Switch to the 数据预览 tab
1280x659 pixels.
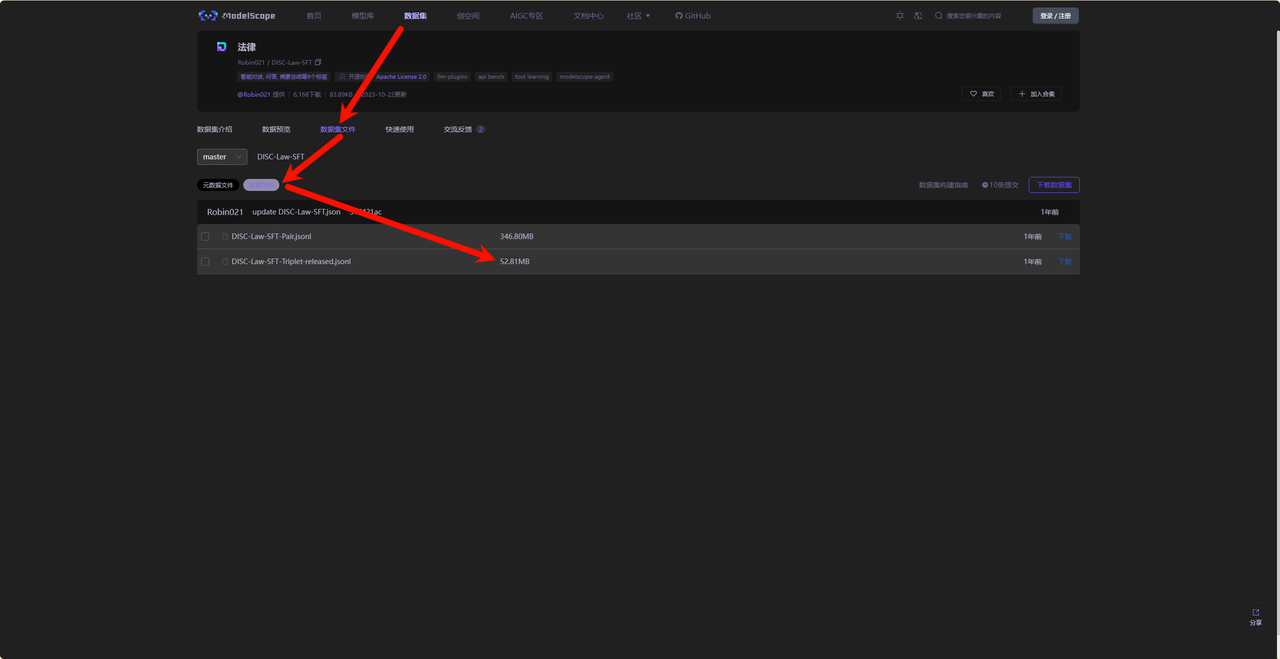pos(276,129)
